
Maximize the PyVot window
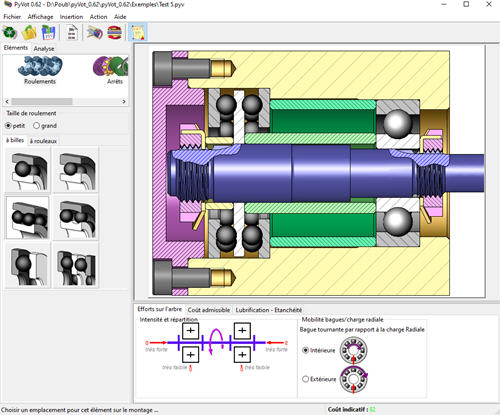(x=466, y=4)
